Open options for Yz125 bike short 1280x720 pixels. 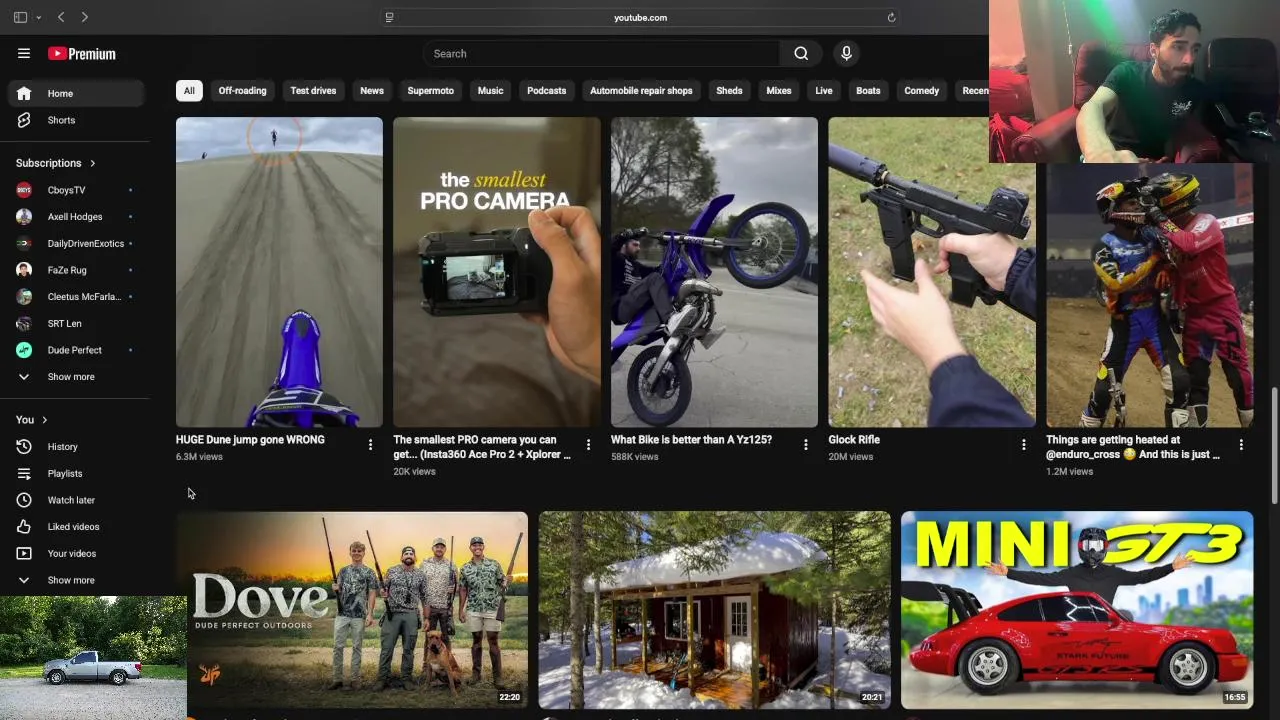tap(806, 445)
